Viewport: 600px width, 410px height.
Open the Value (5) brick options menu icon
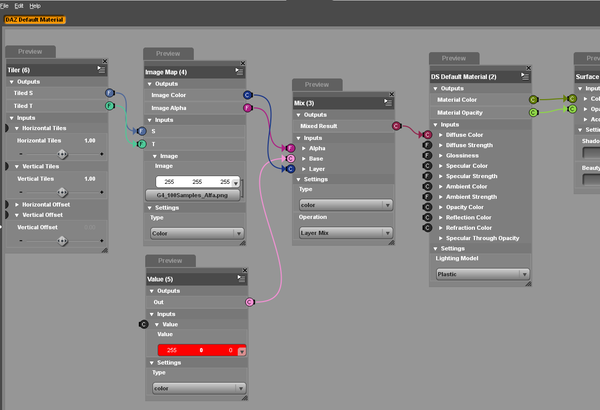coord(241,278)
